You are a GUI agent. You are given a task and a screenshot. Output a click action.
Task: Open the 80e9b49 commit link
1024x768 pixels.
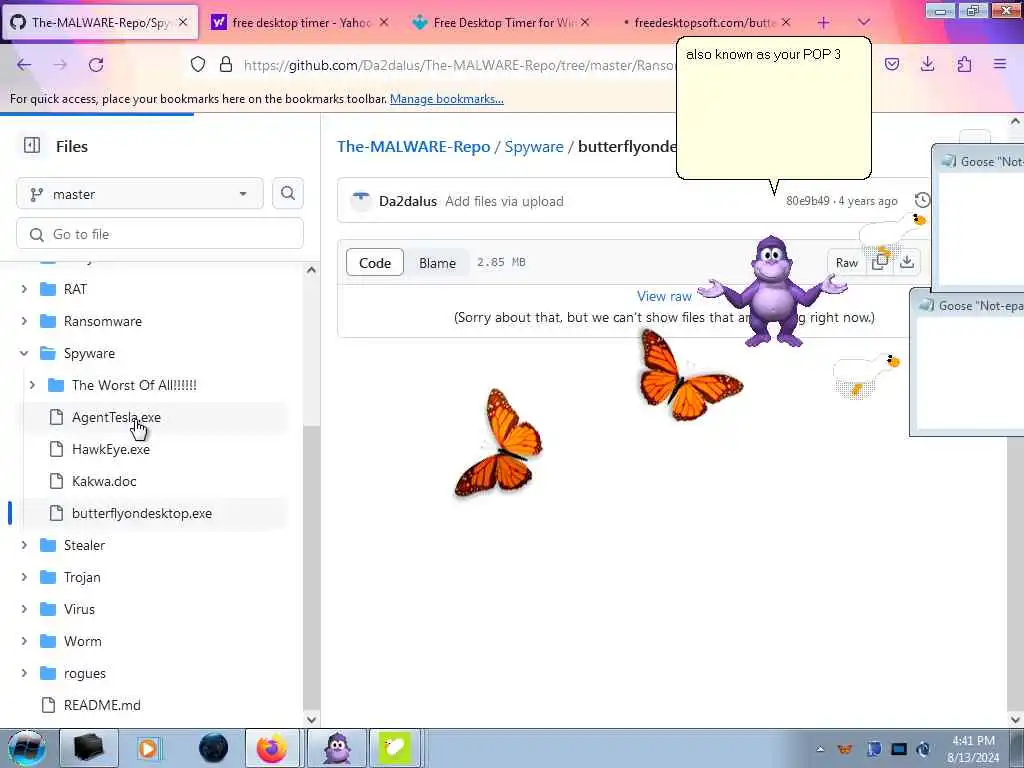pyautogui.click(x=807, y=201)
